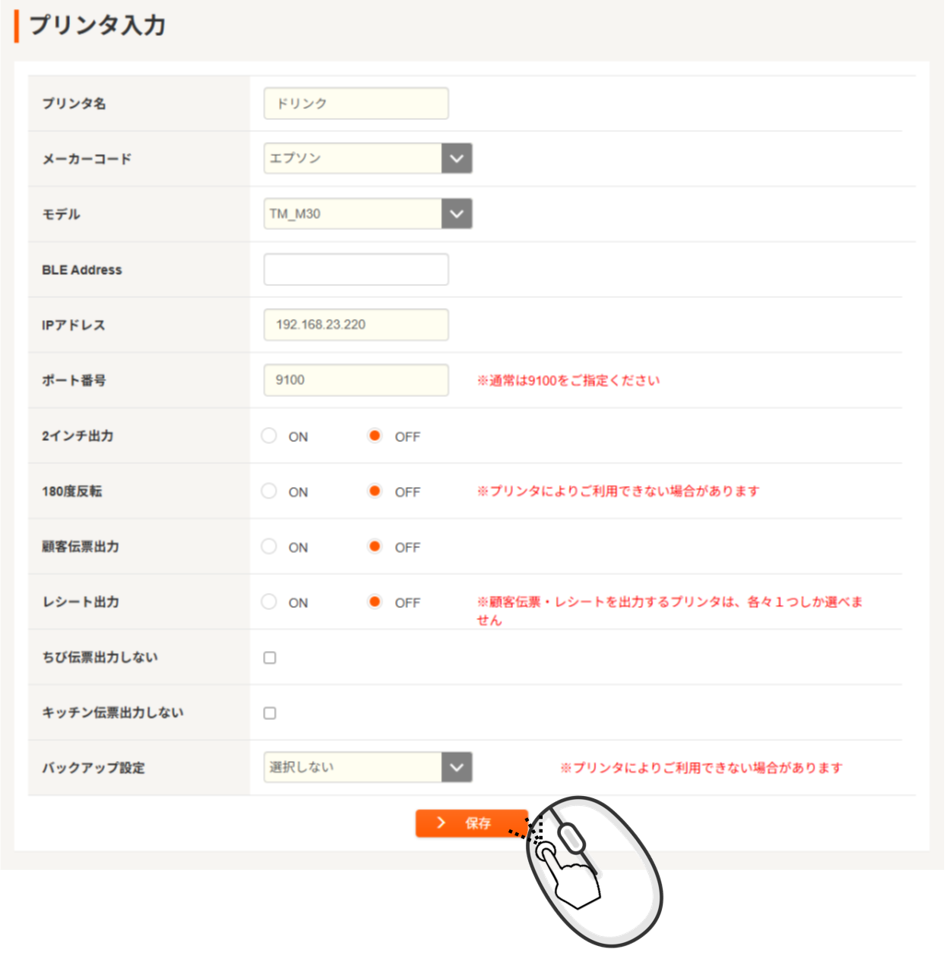Viewport: 945px width, 974px height.
Task: Click the プリンタ入力 page heading
Action: click(x=98, y=25)
